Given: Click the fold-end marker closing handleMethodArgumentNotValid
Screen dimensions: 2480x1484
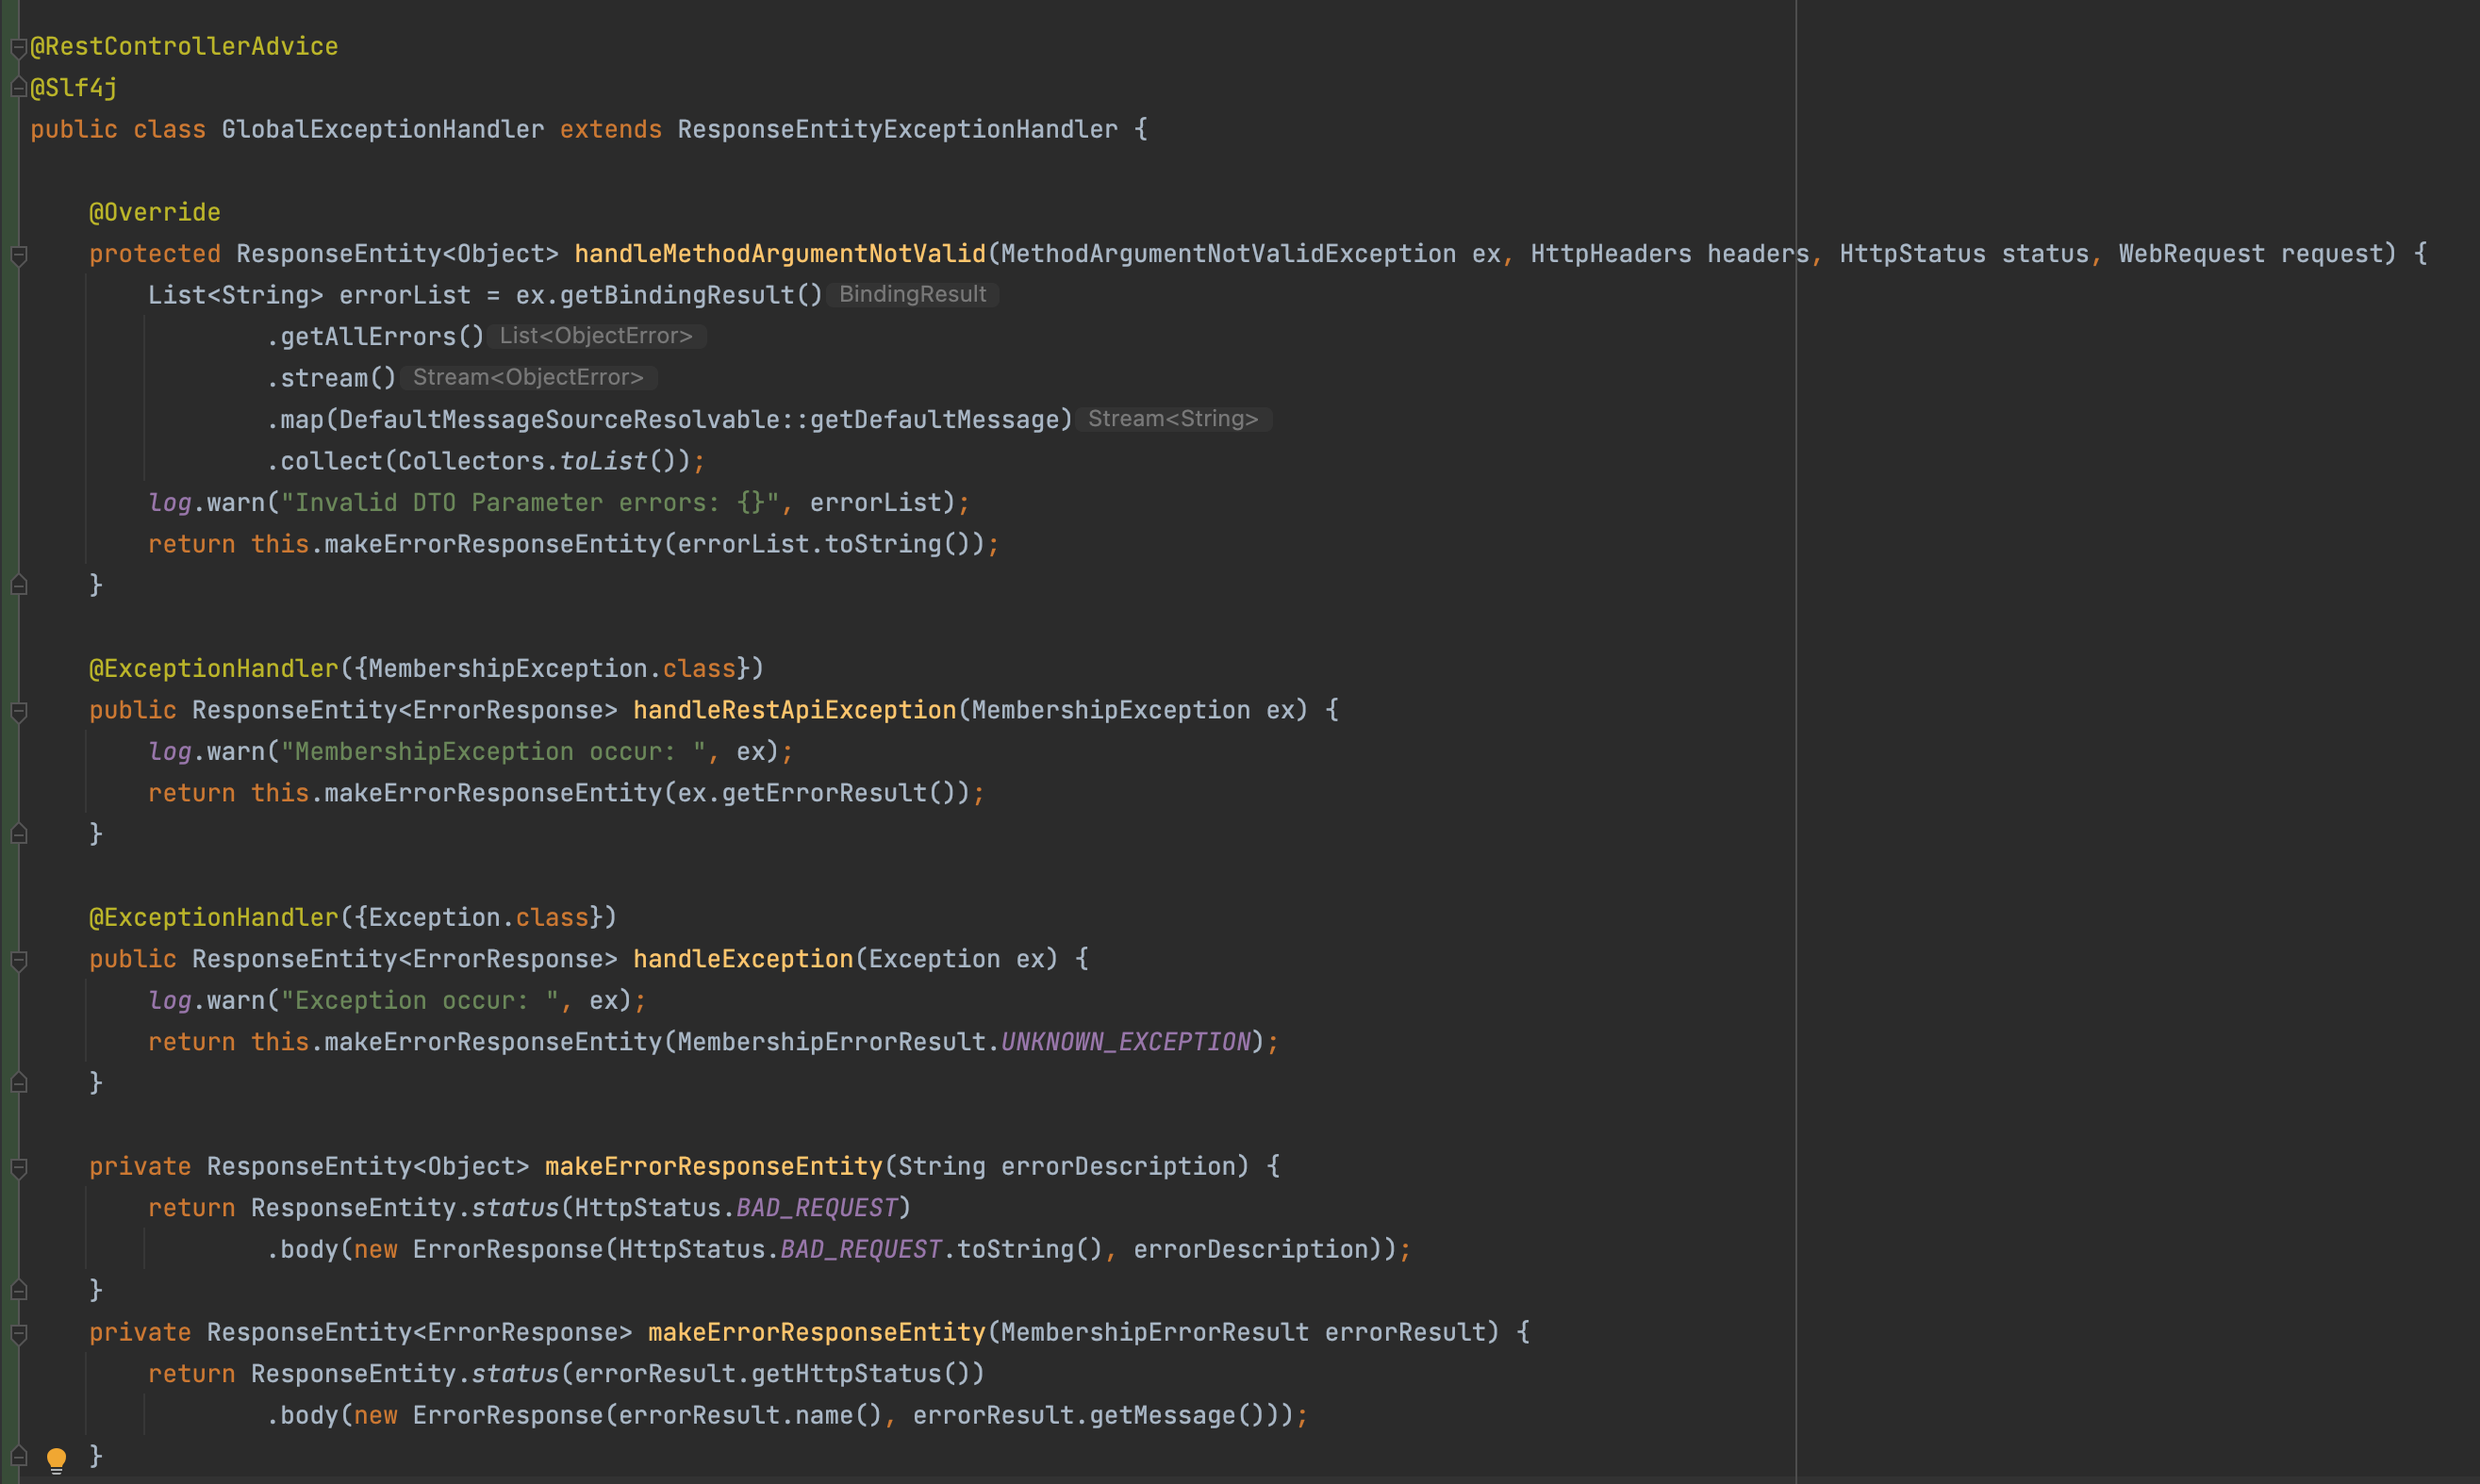Looking at the screenshot, I should click(x=18, y=585).
